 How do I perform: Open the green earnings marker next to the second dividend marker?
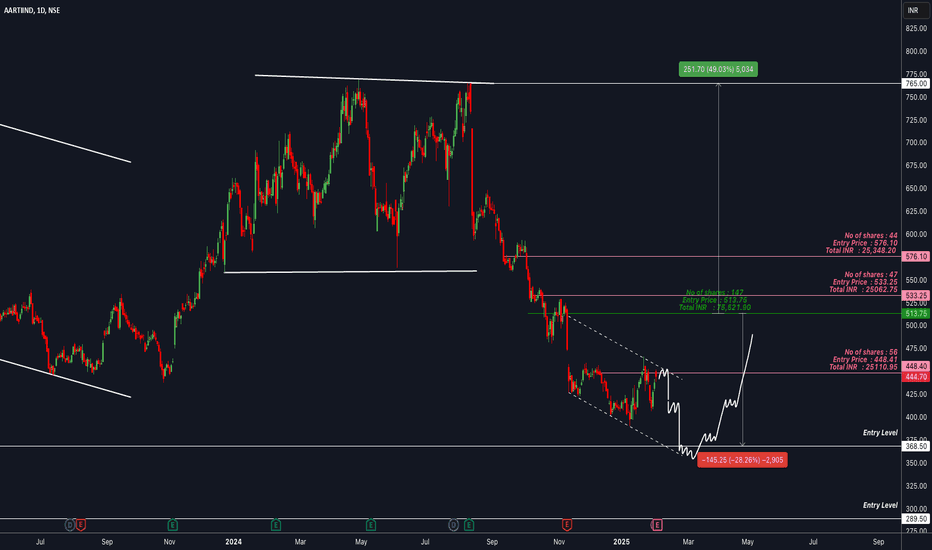[469, 525]
